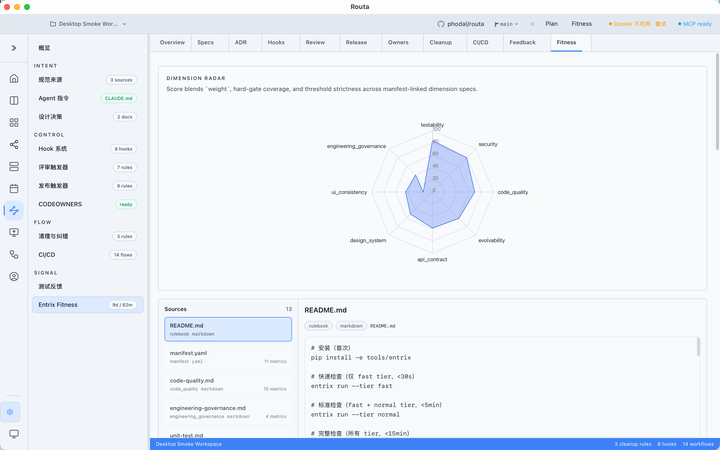Image resolution: width=720 pixels, height=450 pixels.
Task: Switch to the Overview tab
Action: tap(172, 42)
